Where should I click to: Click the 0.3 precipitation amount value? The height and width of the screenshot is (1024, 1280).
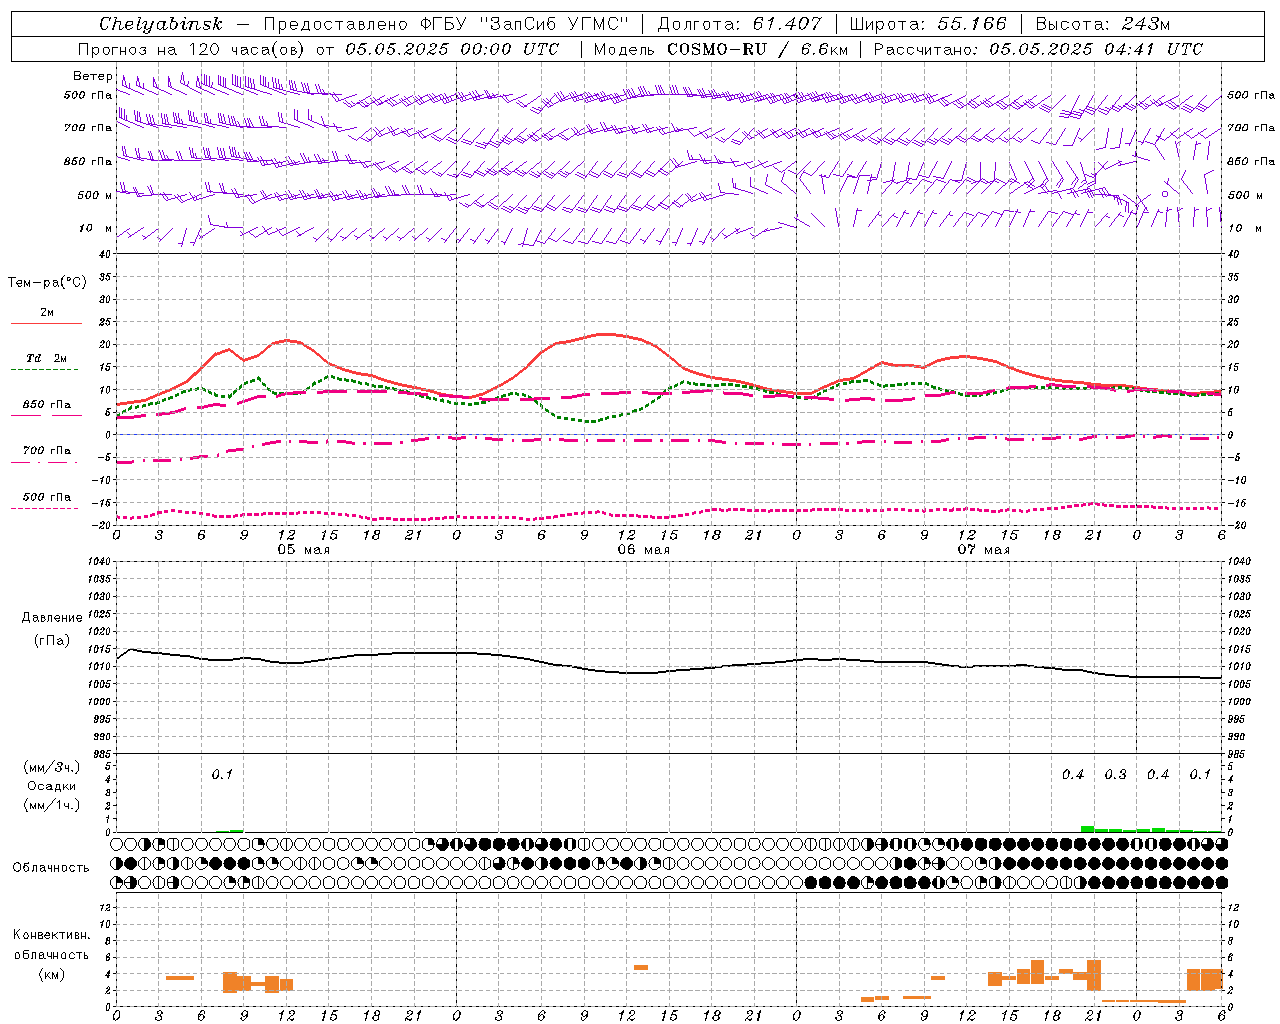coord(1115,775)
